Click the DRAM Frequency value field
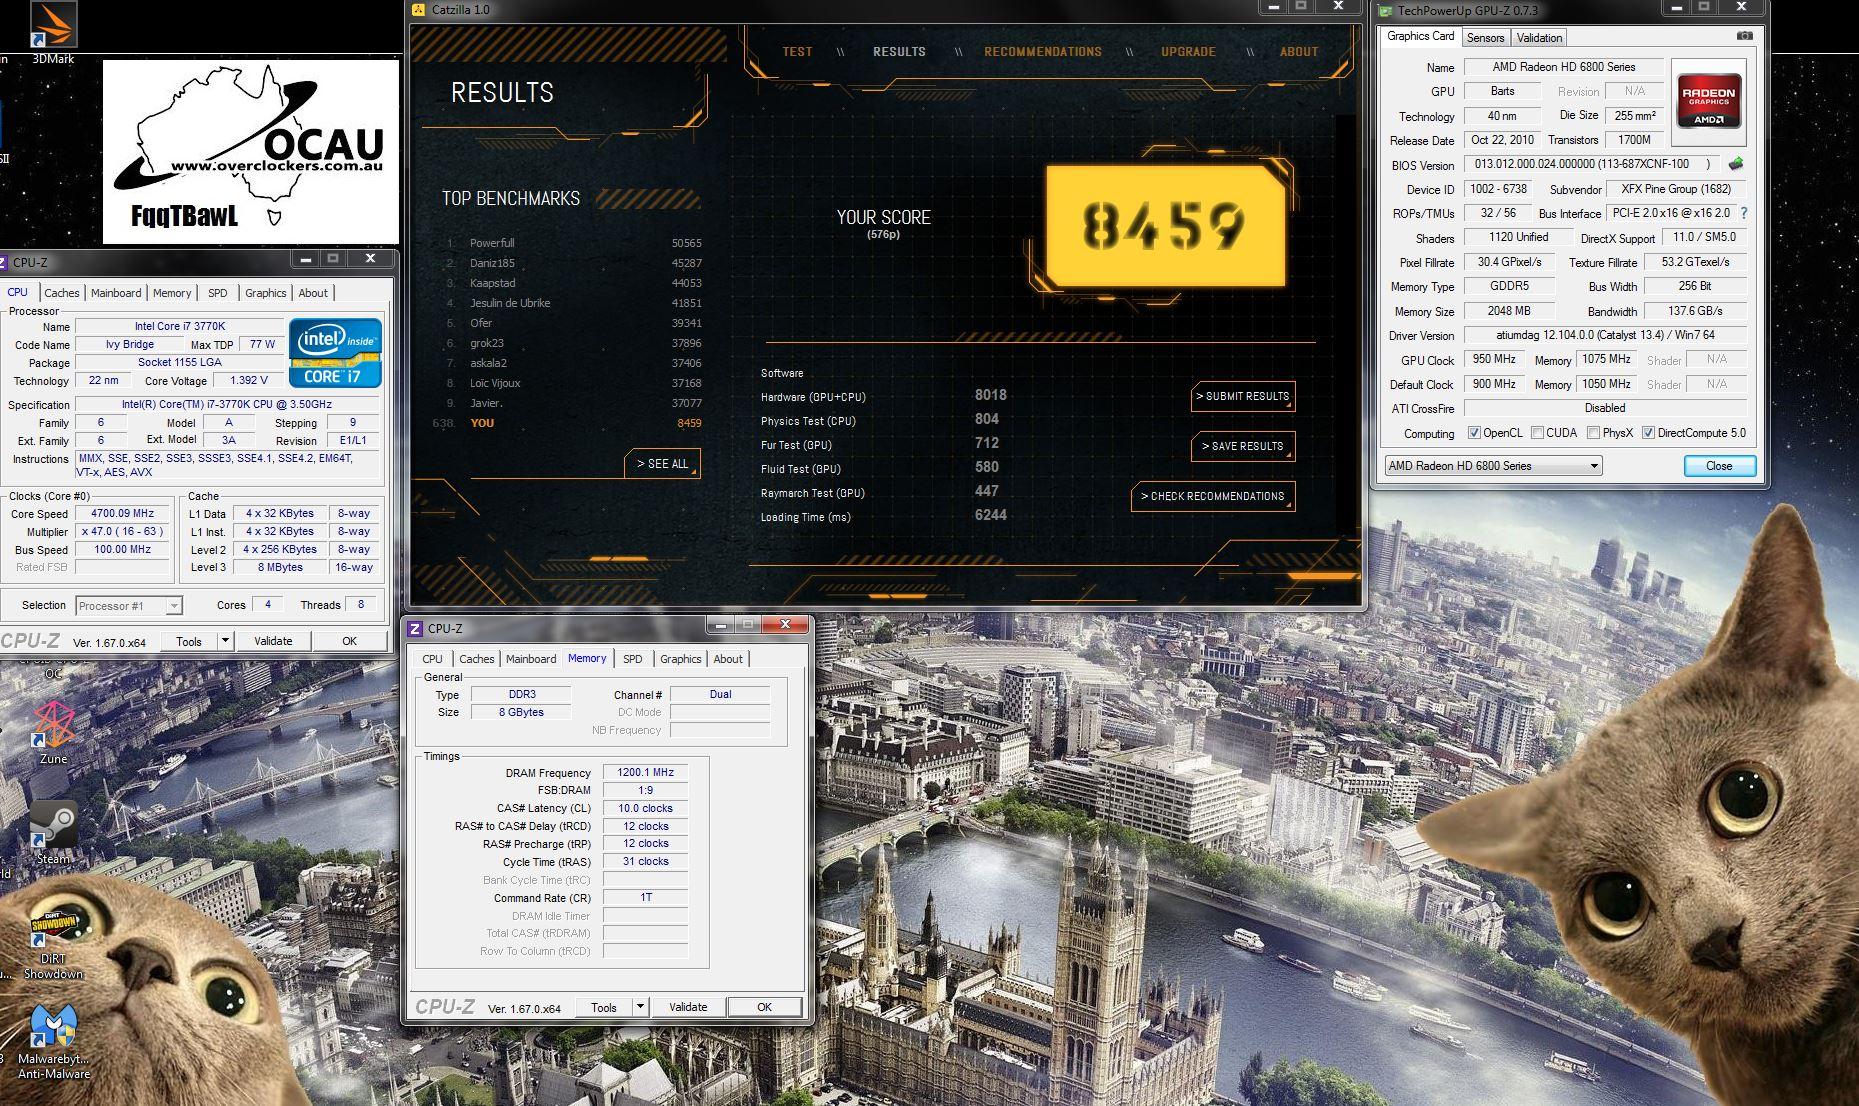Image resolution: width=1859 pixels, height=1106 pixels. 645,773
